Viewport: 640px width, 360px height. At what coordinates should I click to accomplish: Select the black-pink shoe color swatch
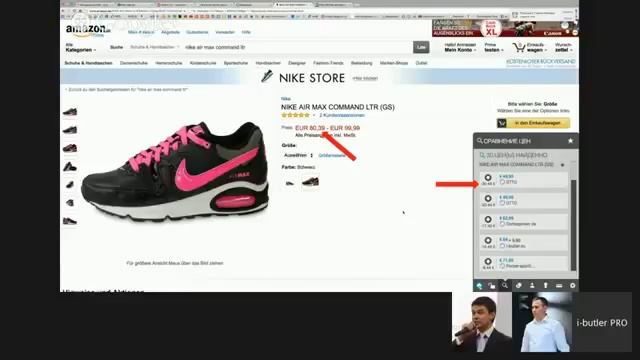click(310, 182)
